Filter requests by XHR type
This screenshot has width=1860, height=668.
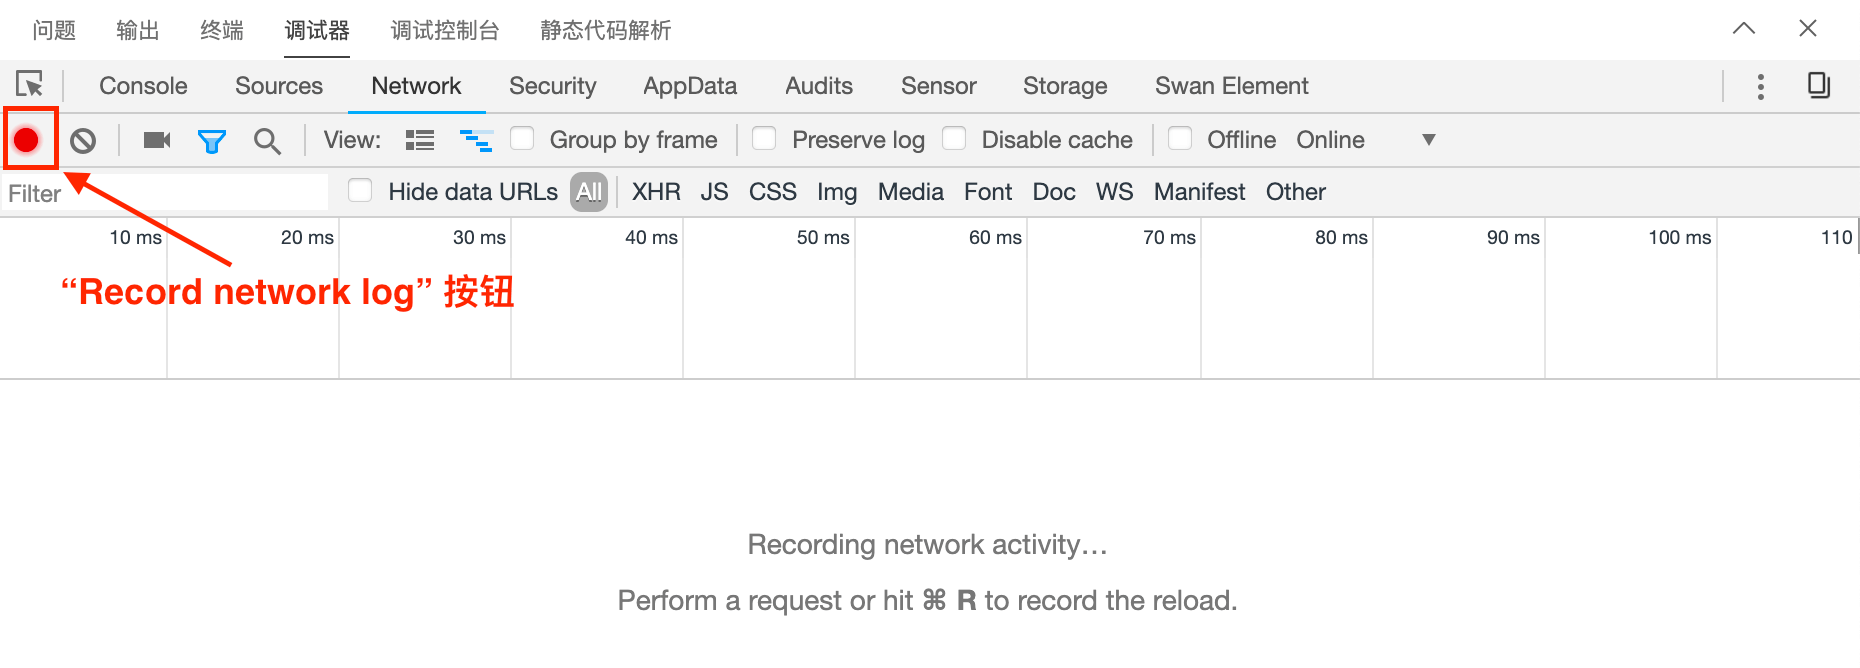tap(656, 192)
